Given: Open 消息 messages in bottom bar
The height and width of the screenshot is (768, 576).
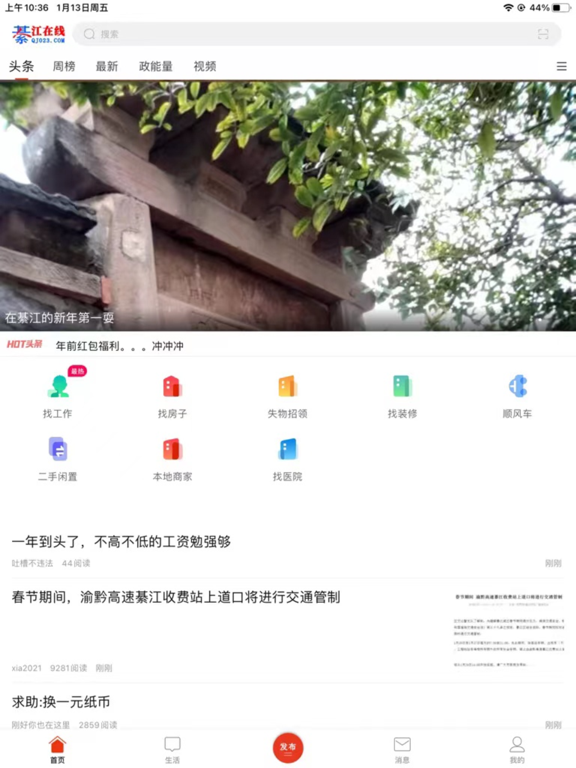Looking at the screenshot, I should tap(402, 750).
